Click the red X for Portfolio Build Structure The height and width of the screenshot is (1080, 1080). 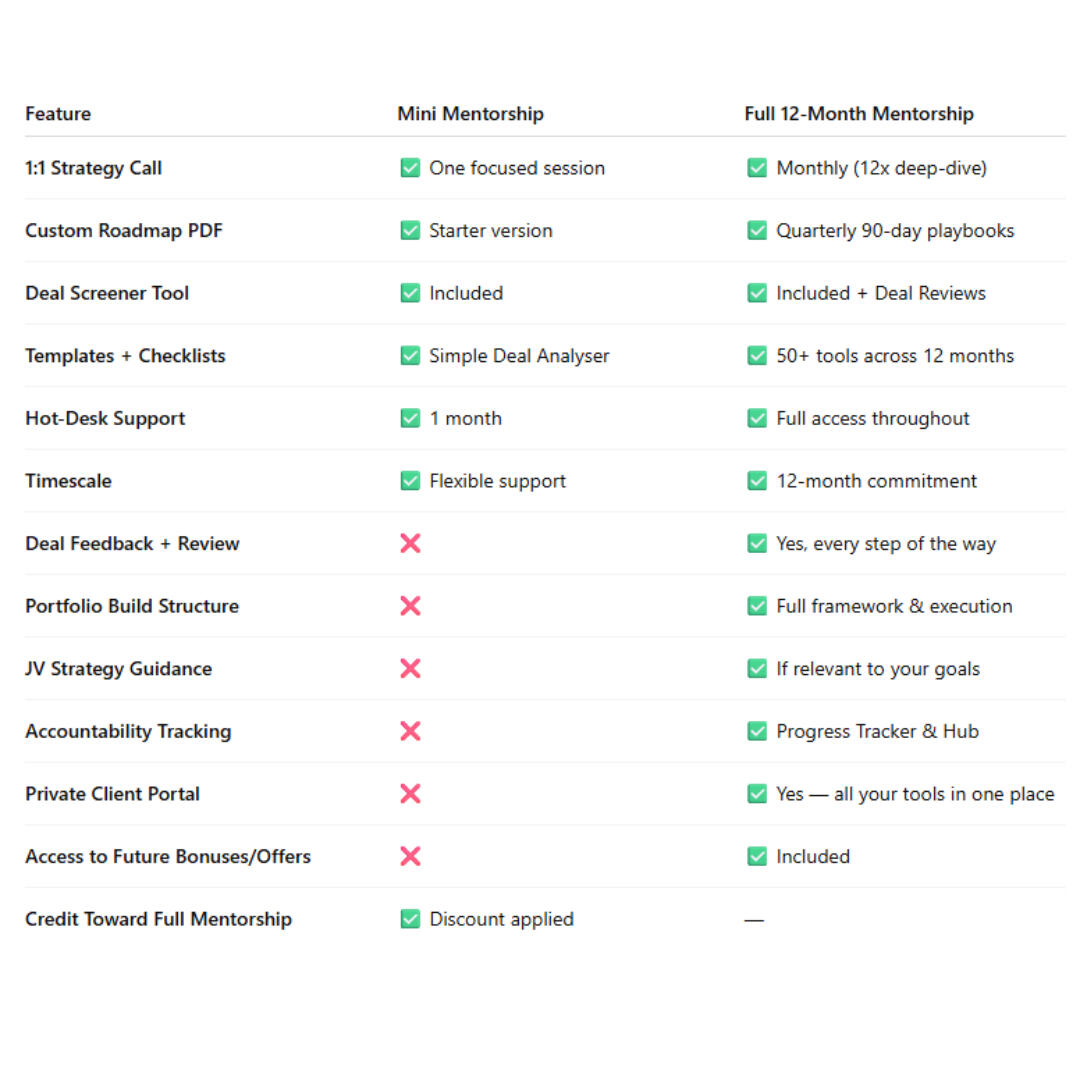410,606
